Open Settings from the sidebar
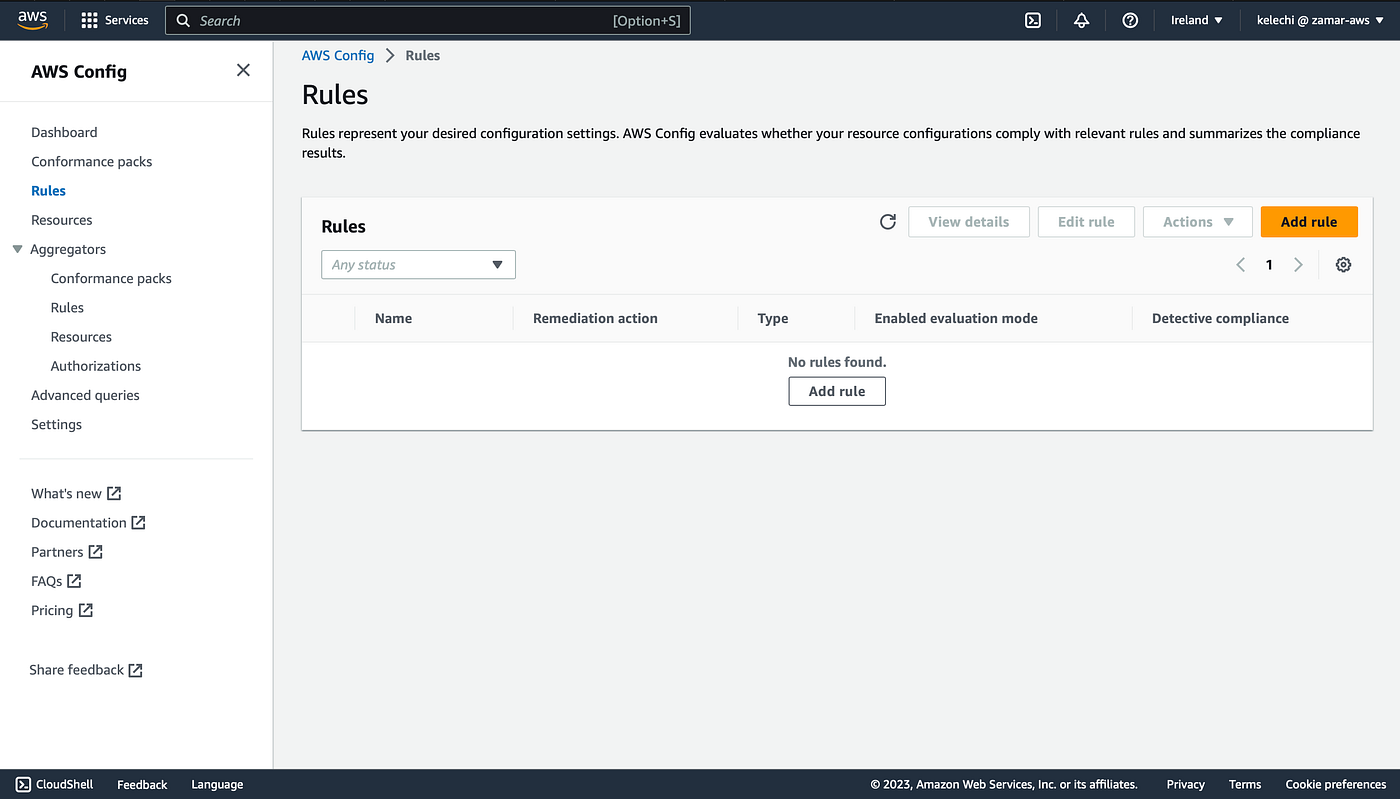The width and height of the screenshot is (1400, 799). (x=55, y=424)
